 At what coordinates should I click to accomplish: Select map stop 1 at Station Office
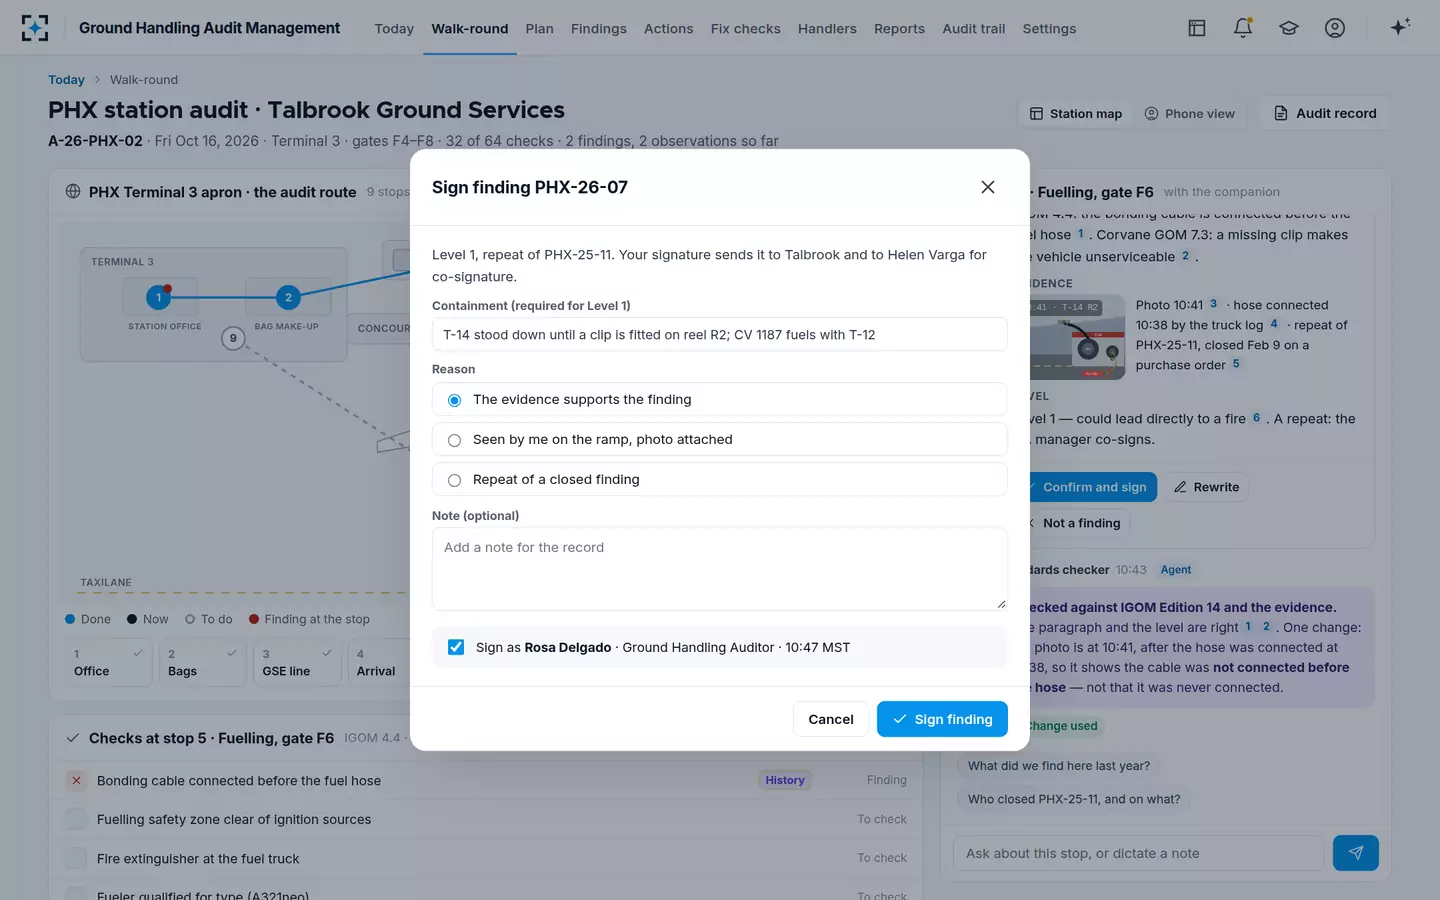click(x=158, y=297)
